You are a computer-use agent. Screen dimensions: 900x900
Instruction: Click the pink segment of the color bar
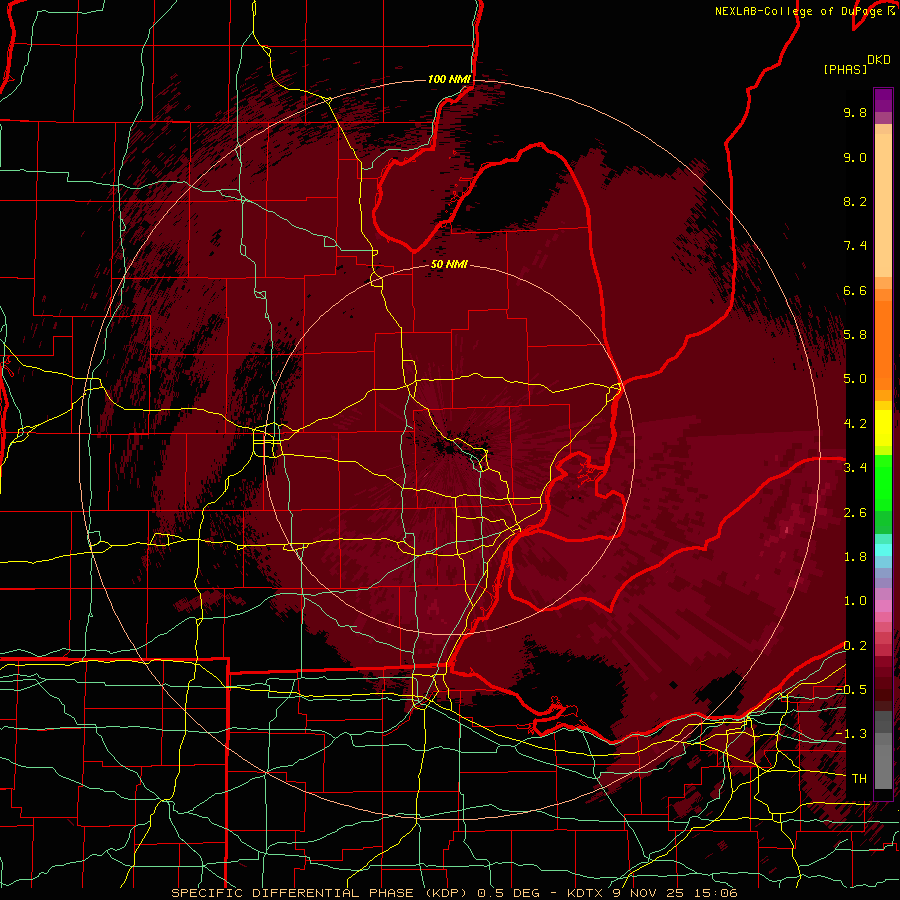[883, 606]
